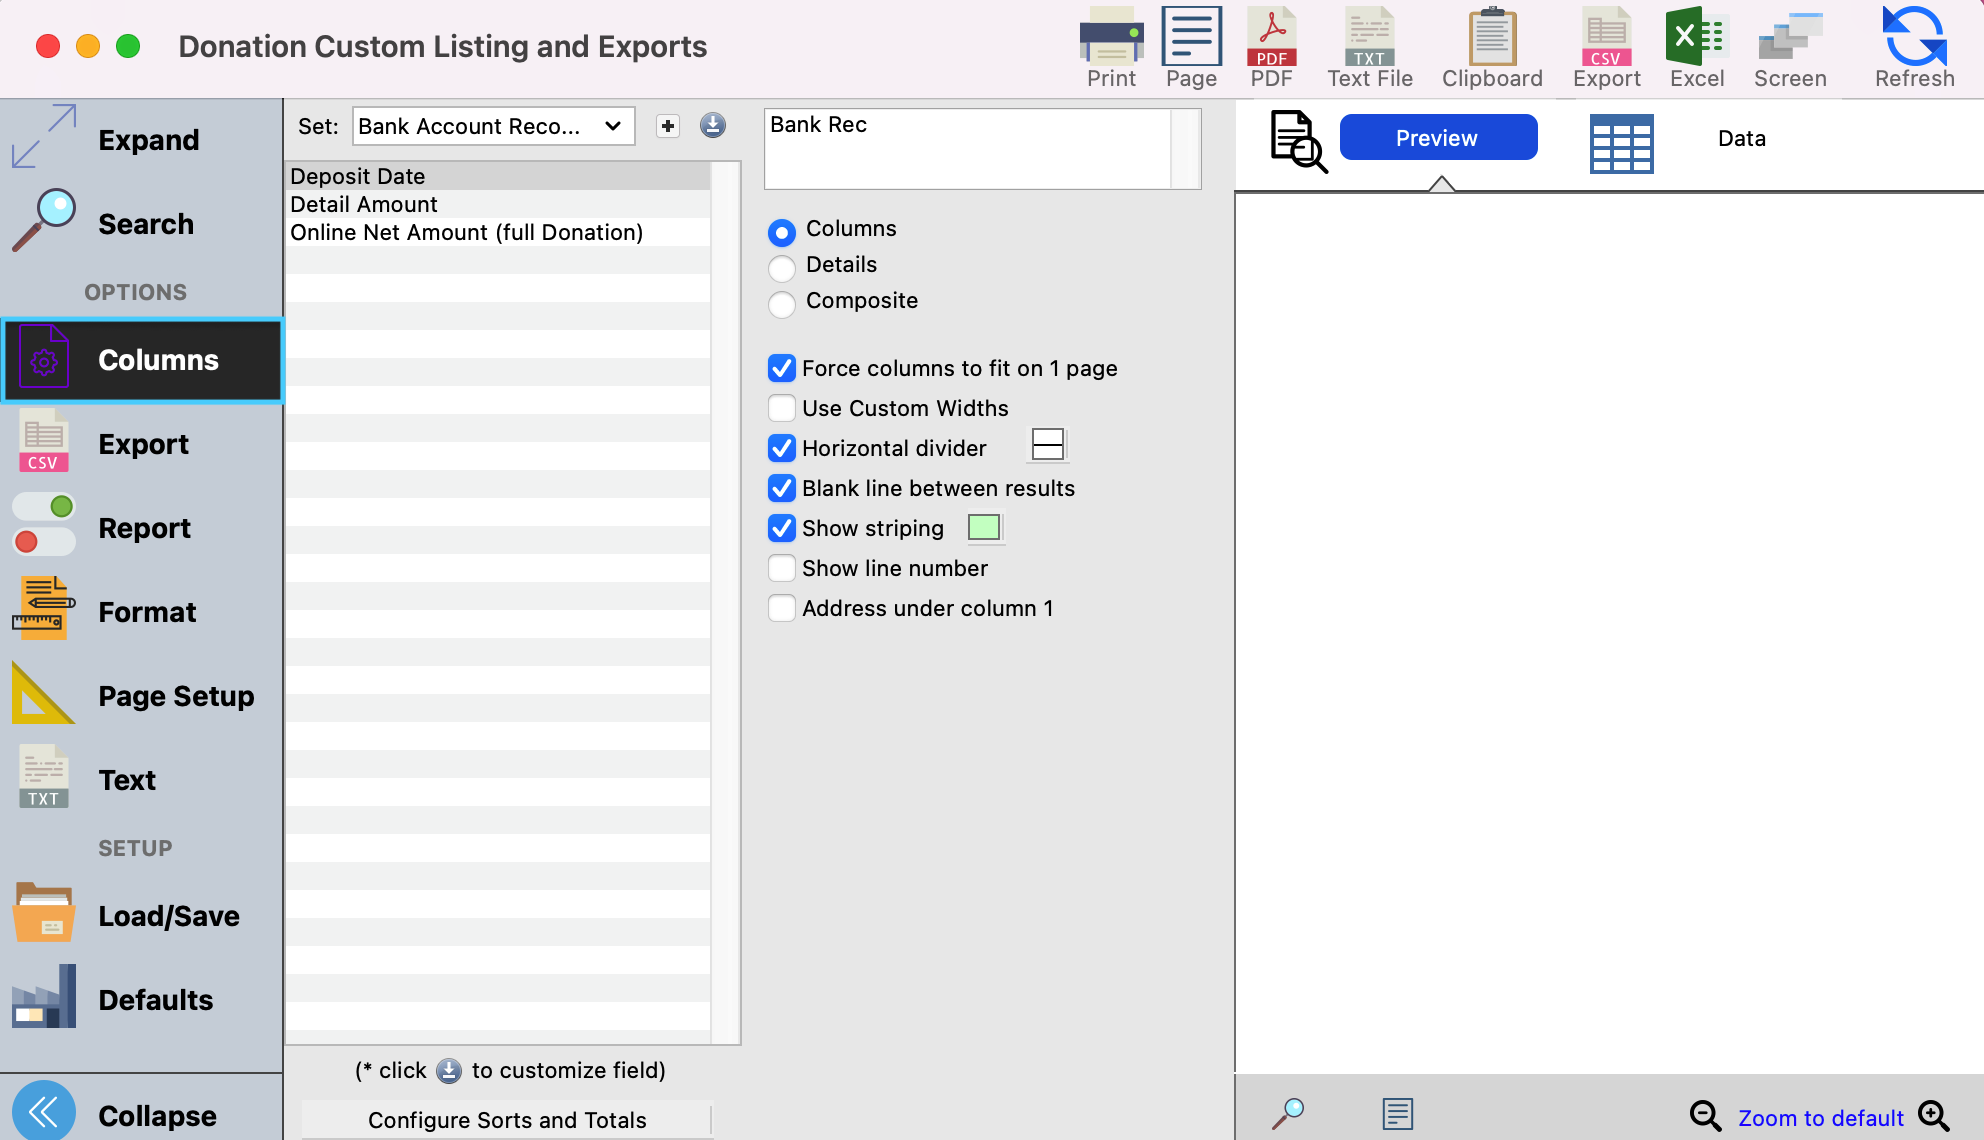Turn on Show line number
This screenshot has height=1140, width=1984.
(x=782, y=568)
